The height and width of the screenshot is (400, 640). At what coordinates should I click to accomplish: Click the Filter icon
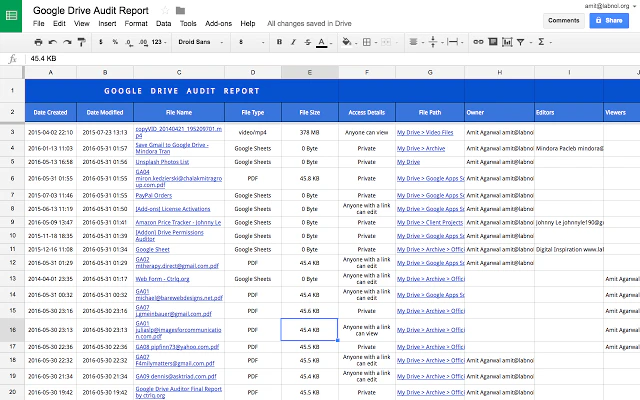(520, 42)
